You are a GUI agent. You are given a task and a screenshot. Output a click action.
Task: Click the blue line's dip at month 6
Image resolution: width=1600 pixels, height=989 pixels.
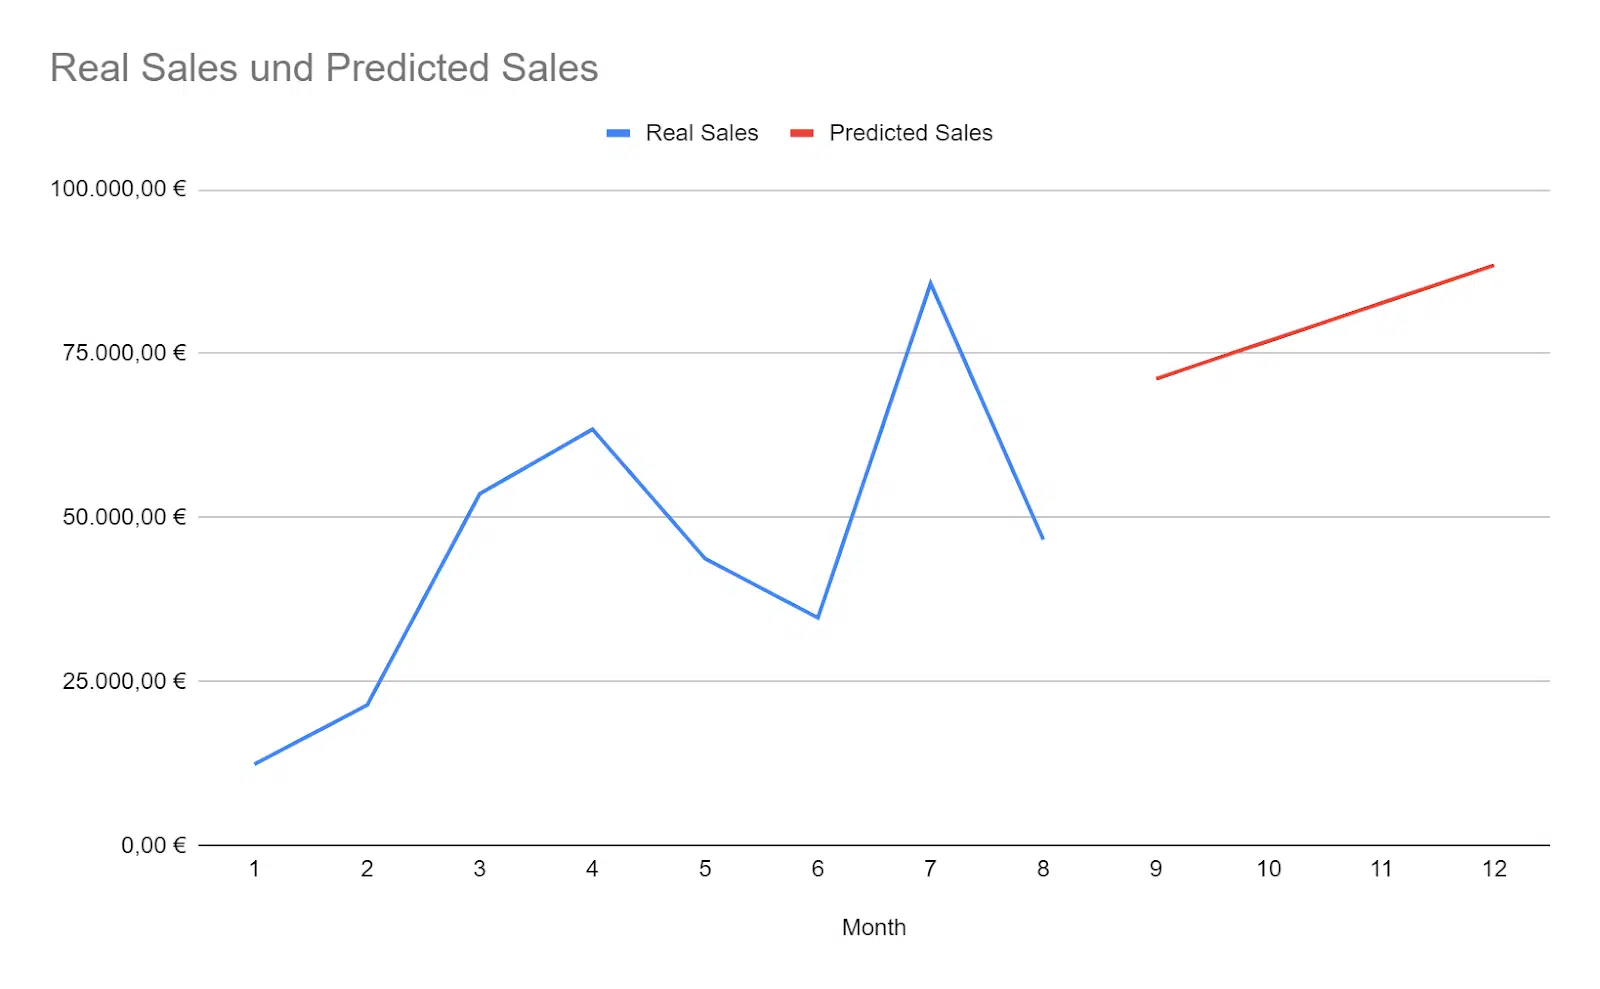click(x=817, y=617)
